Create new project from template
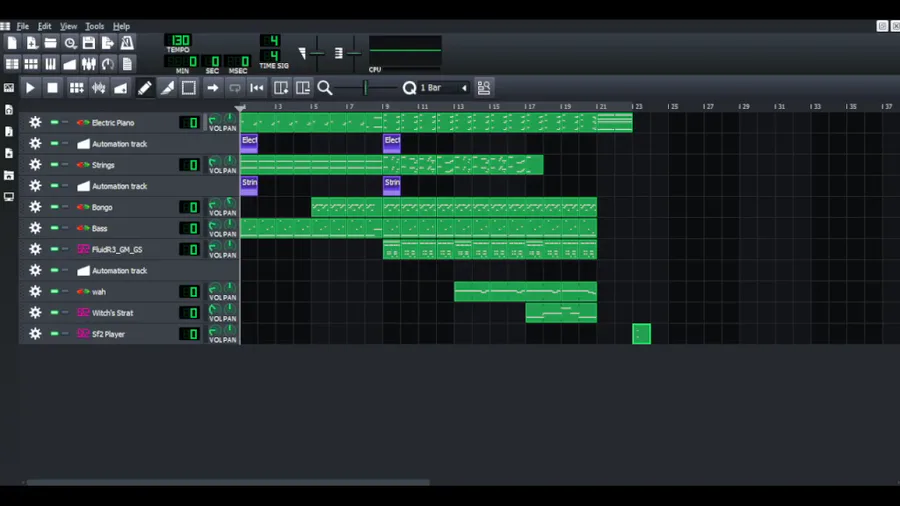Viewport: 900px width, 506px height. click(x=32, y=43)
